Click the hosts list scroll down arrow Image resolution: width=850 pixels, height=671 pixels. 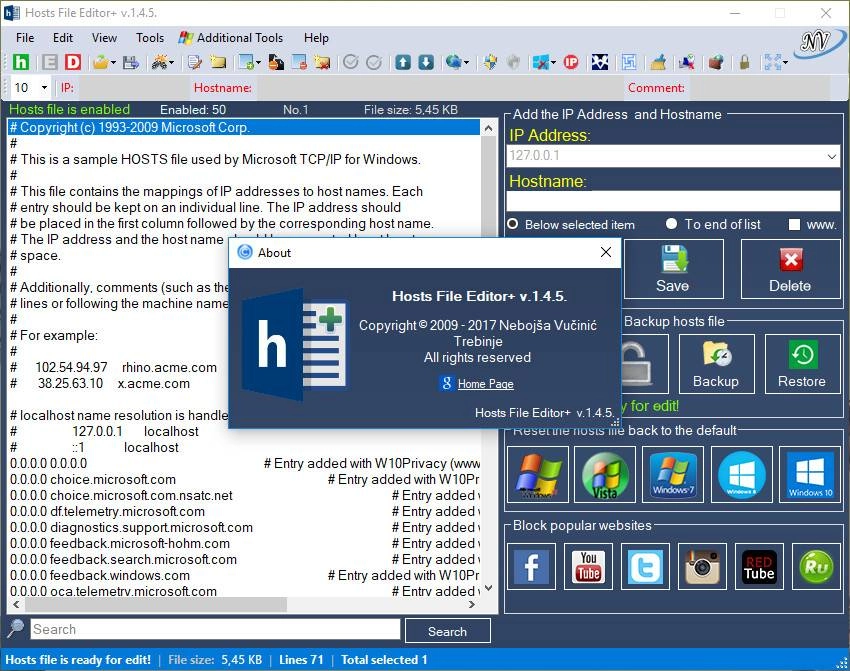[x=488, y=588]
